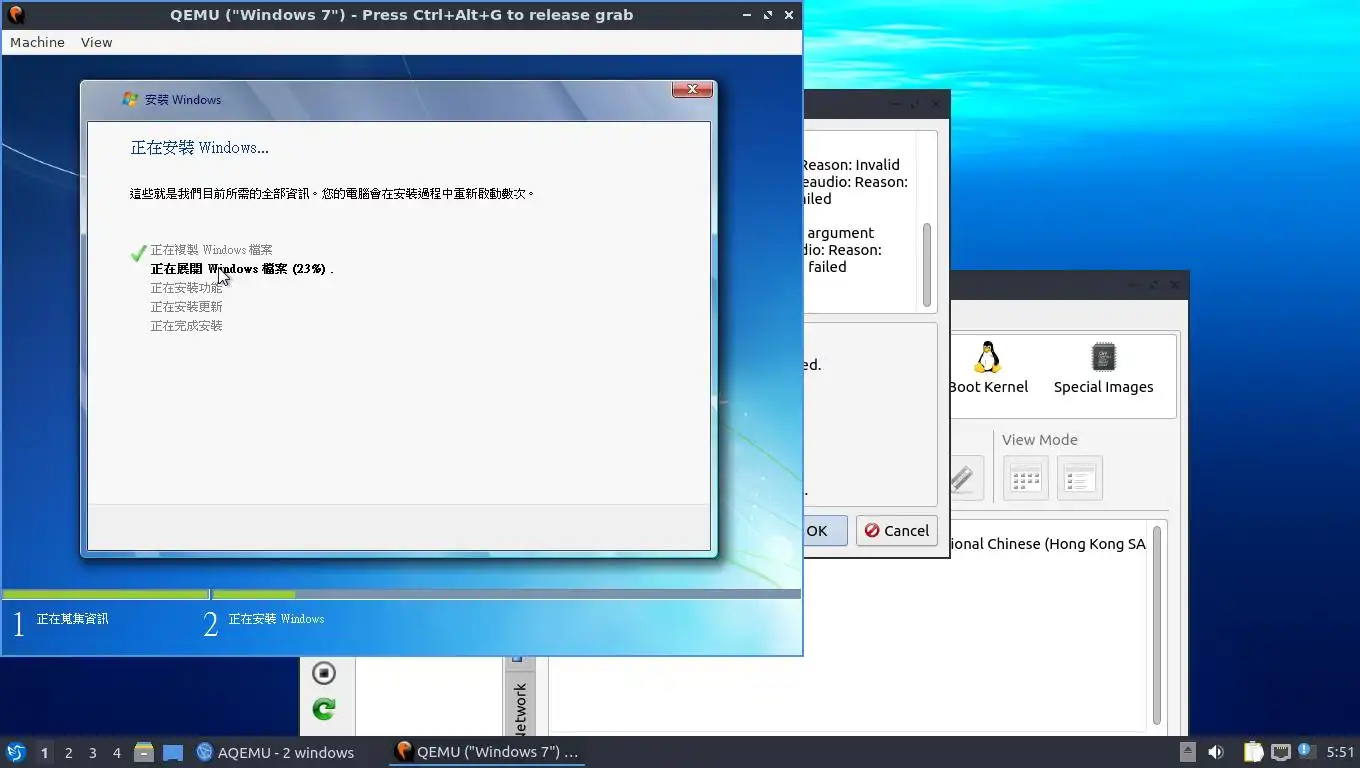Switch to virtual desktop 3
This screenshot has width=1360, height=768.
coord(92,752)
